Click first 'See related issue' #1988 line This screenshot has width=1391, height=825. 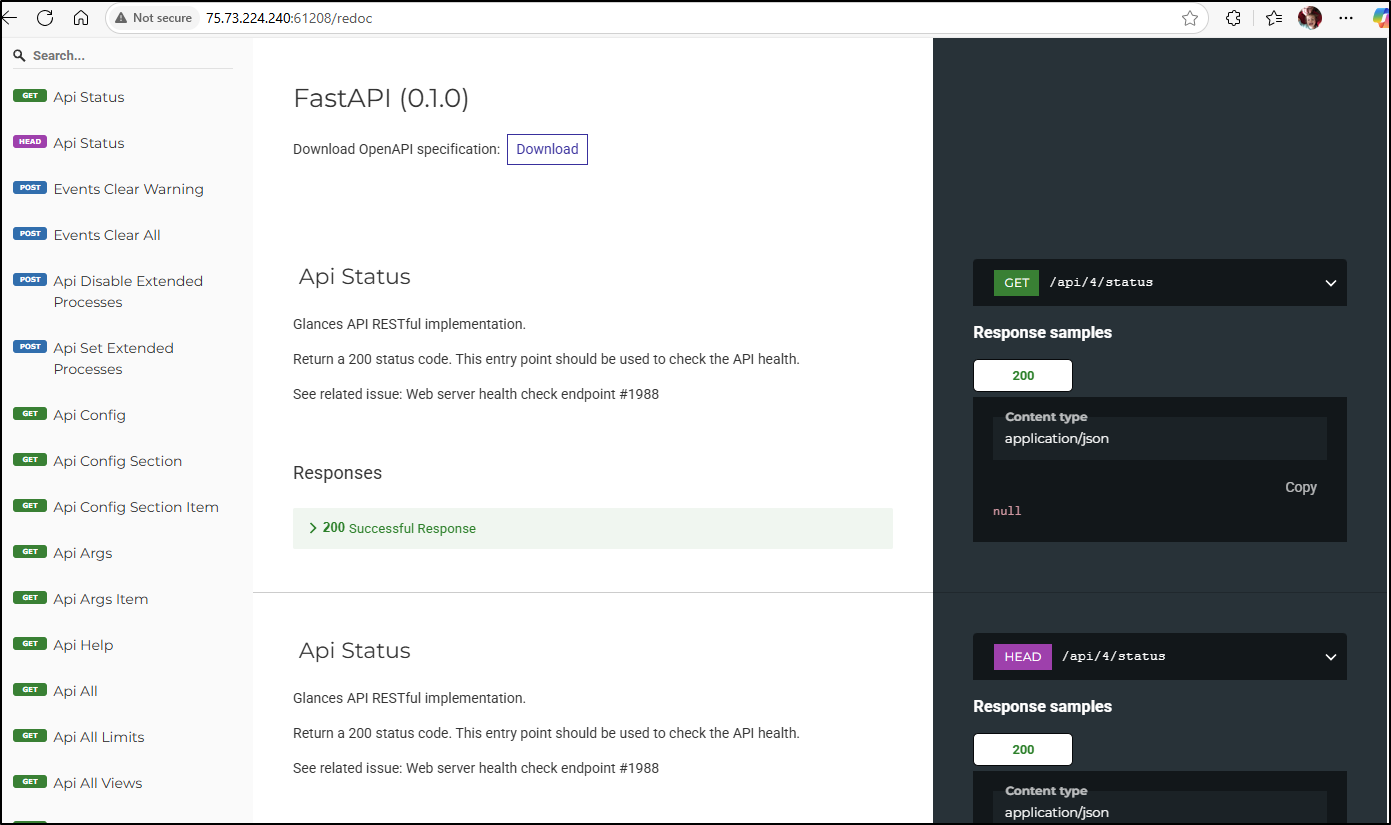pos(476,394)
